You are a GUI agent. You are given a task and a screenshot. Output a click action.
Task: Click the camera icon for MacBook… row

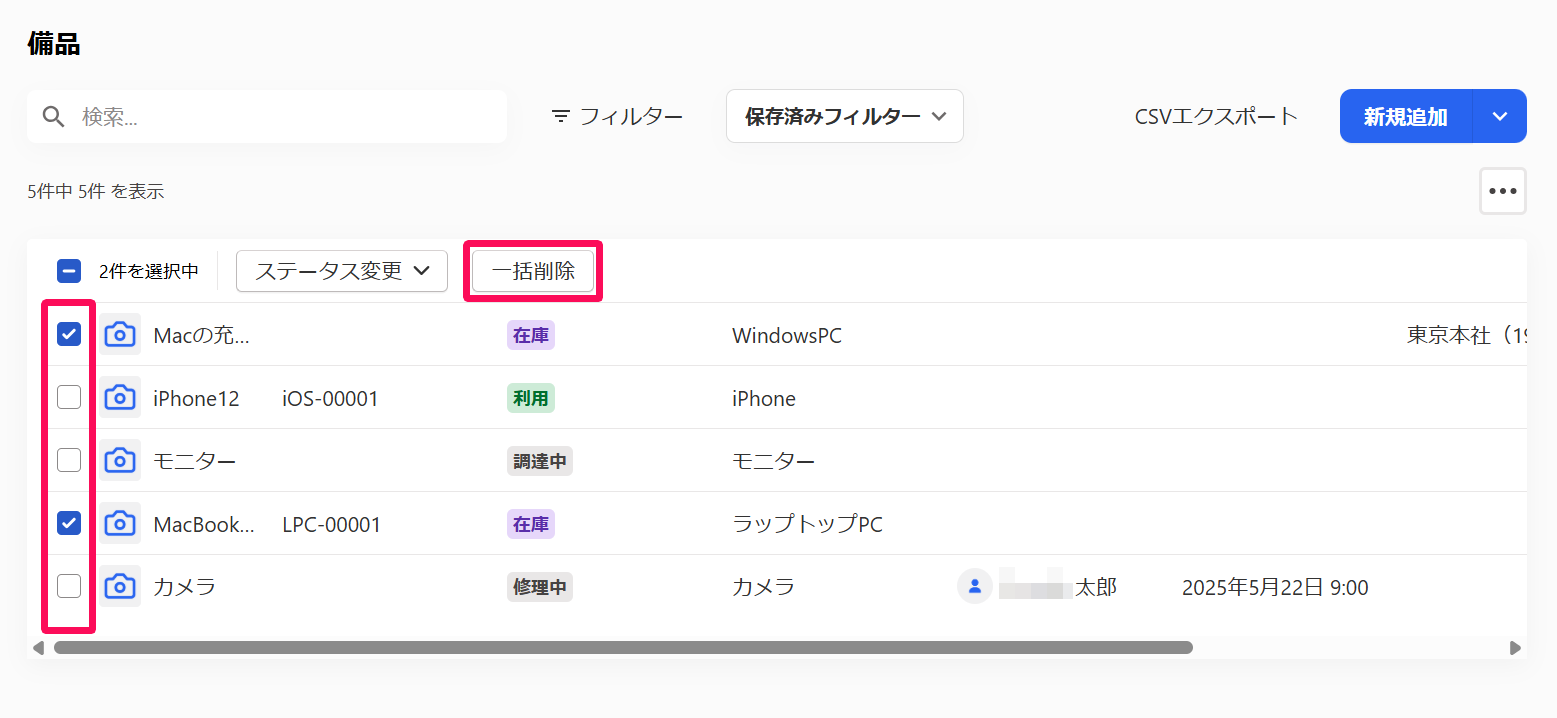point(120,523)
